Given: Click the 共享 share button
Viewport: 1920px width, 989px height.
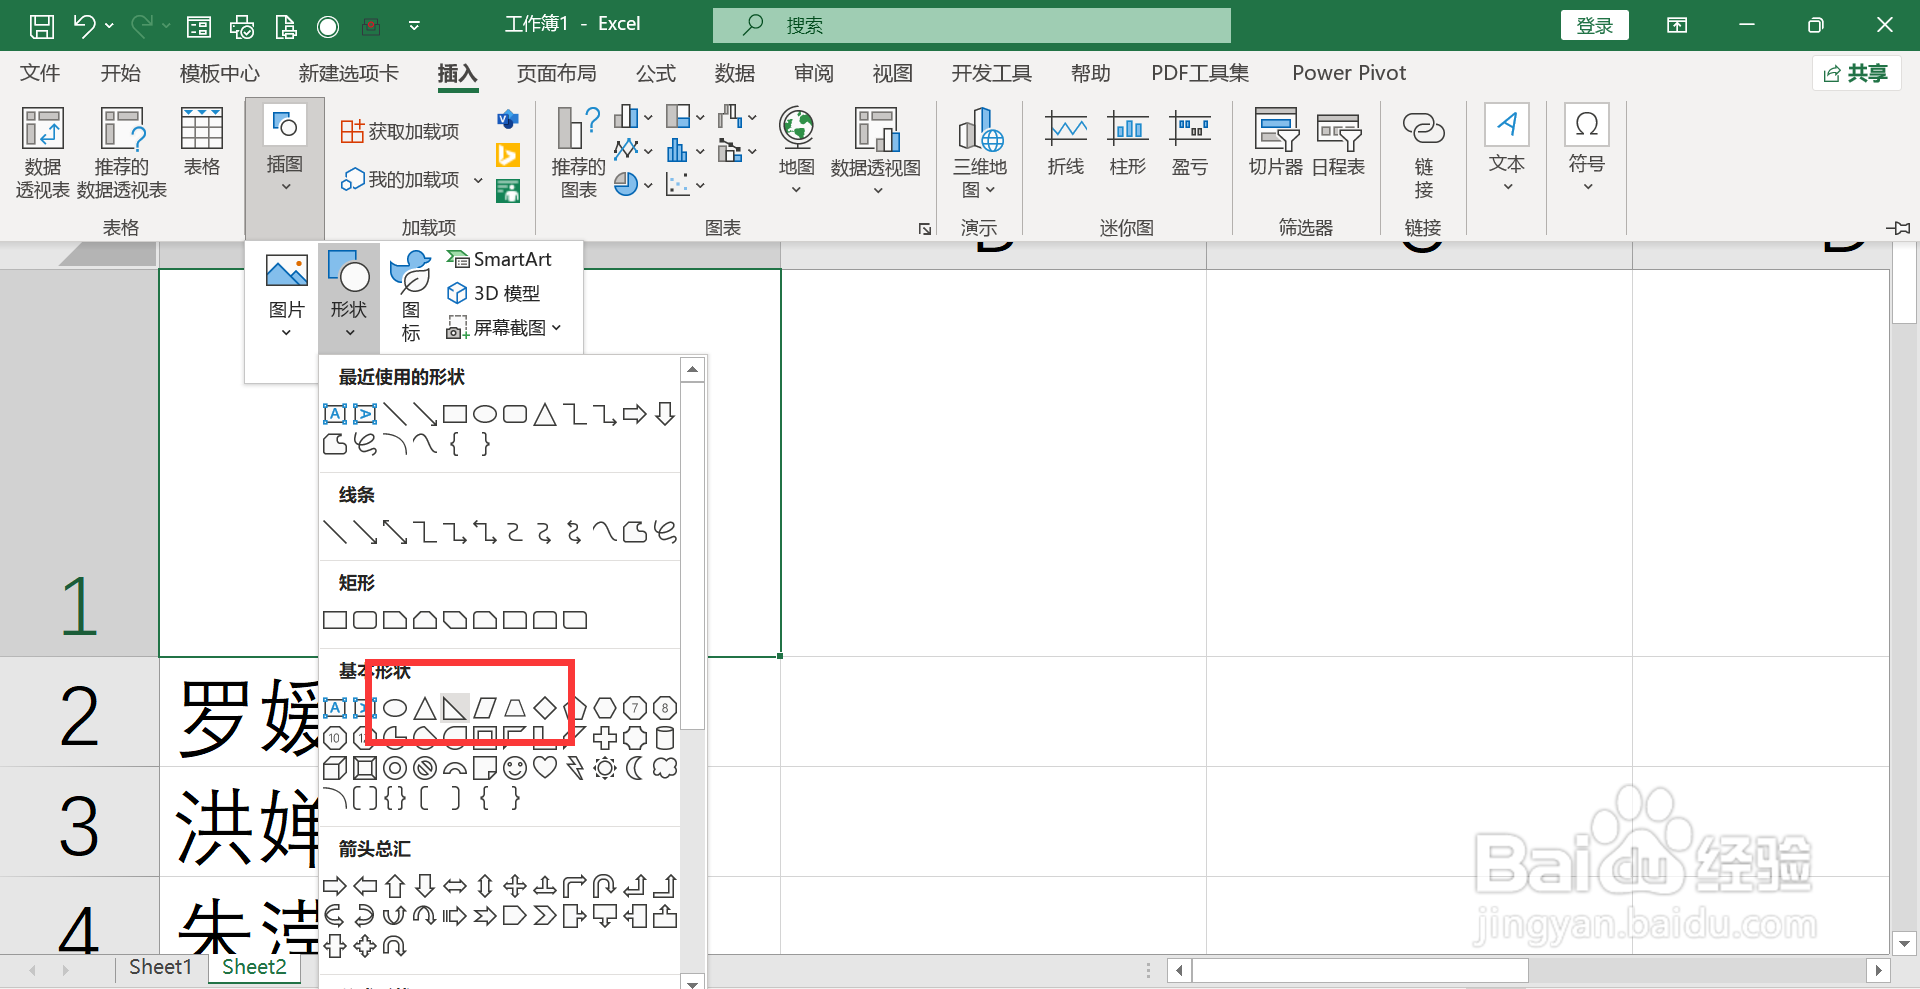Looking at the screenshot, I should (1856, 73).
